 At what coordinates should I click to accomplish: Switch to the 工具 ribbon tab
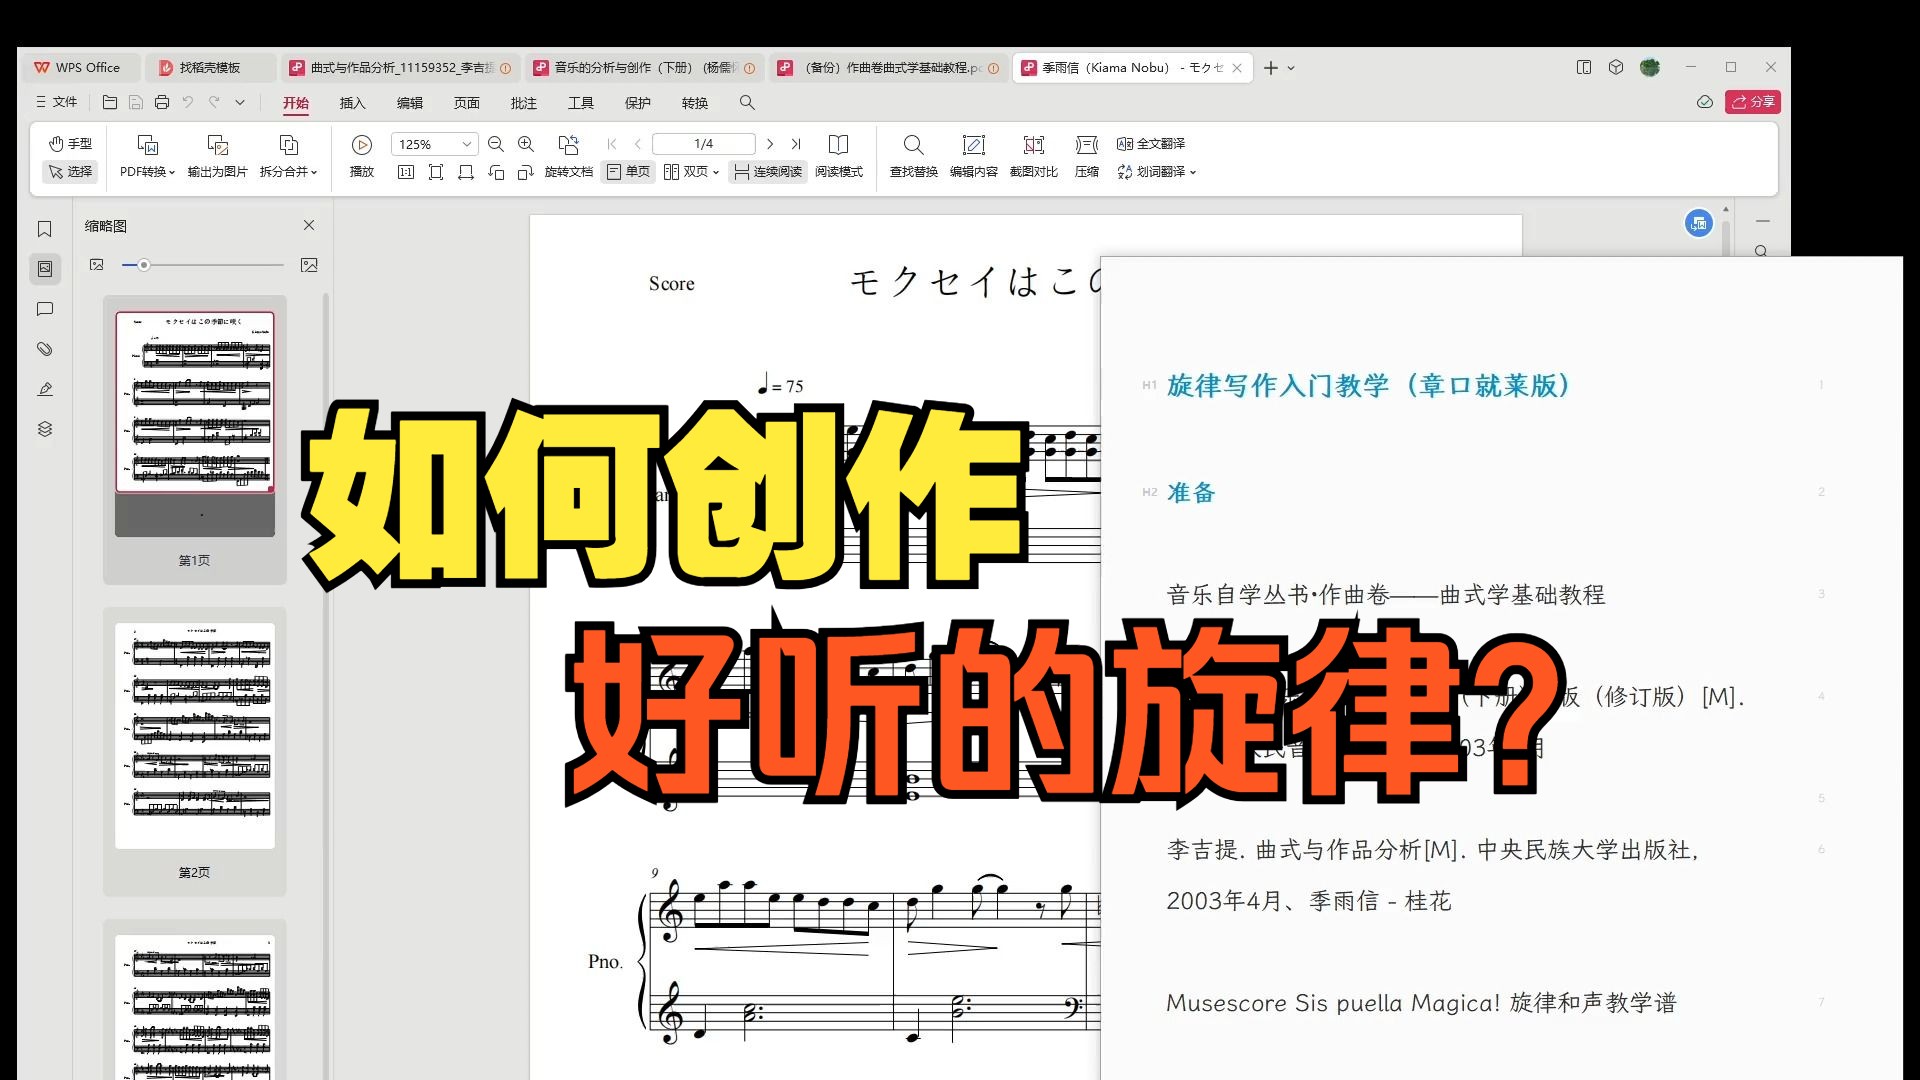pyautogui.click(x=581, y=103)
